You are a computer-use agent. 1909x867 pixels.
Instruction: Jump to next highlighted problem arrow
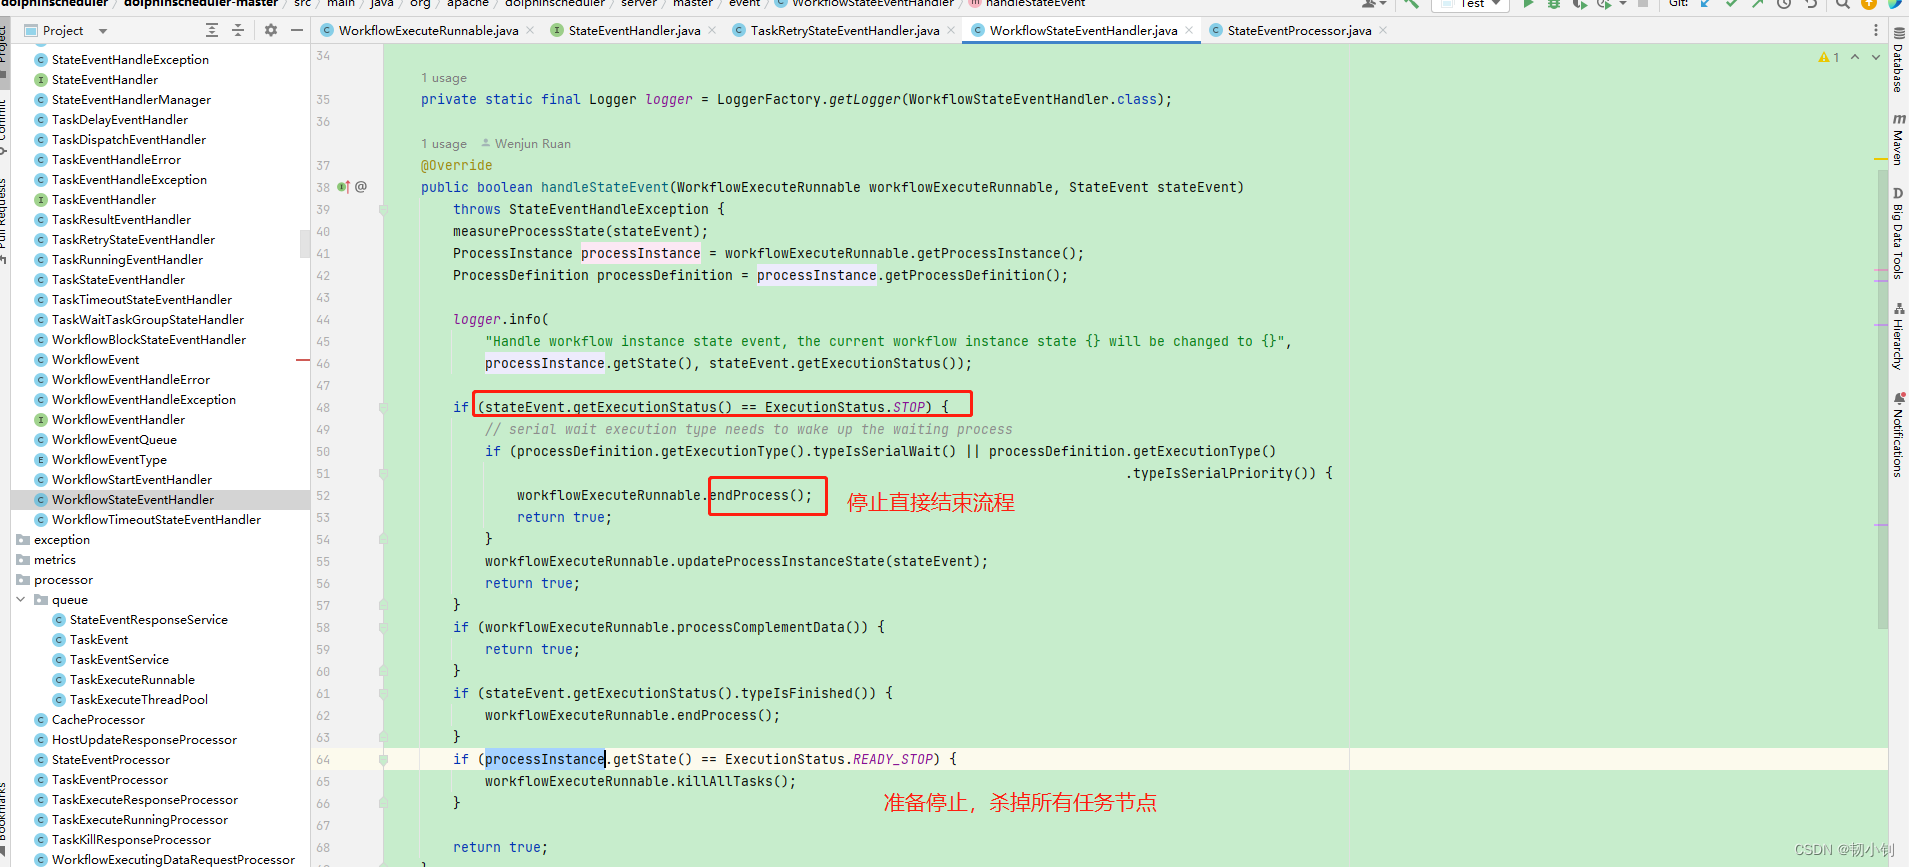1875,57
